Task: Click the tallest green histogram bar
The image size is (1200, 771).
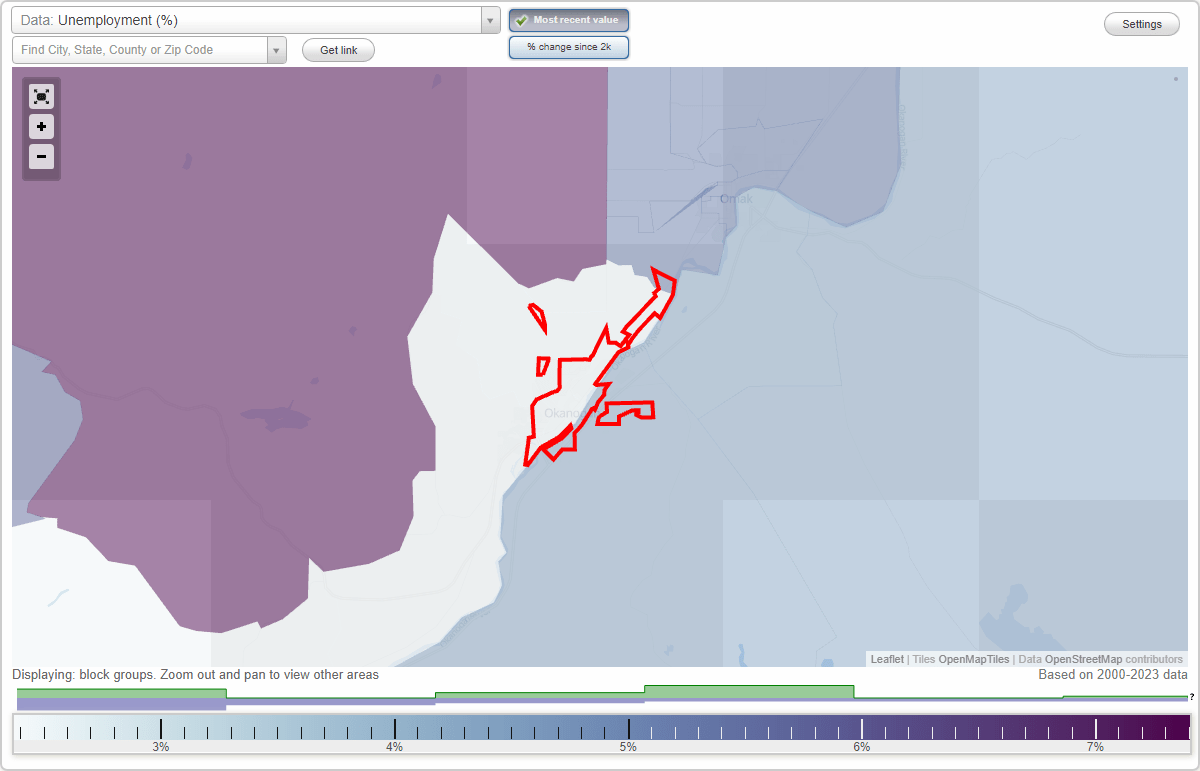Action: point(749,691)
